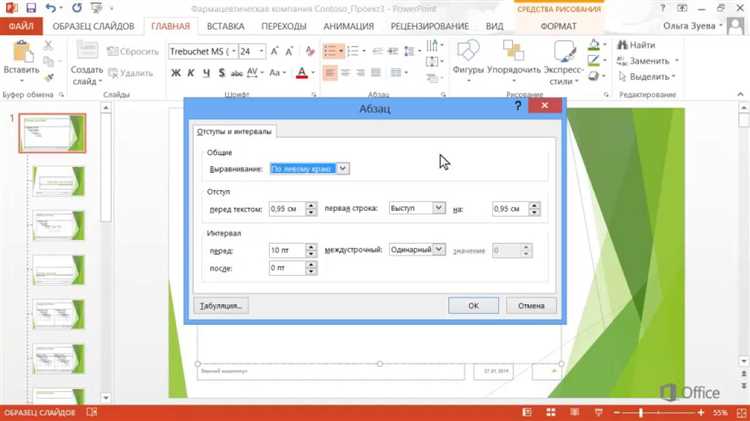Select the second slide layout thumbnail

coord(59,181)
